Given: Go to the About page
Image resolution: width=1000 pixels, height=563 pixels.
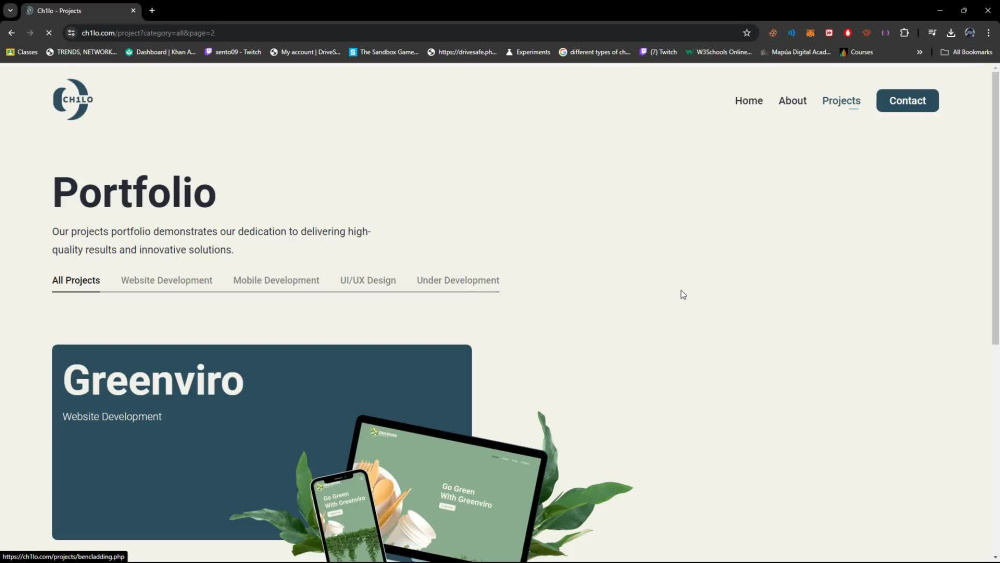Looking at the screenshot, I should pos(792,101).
